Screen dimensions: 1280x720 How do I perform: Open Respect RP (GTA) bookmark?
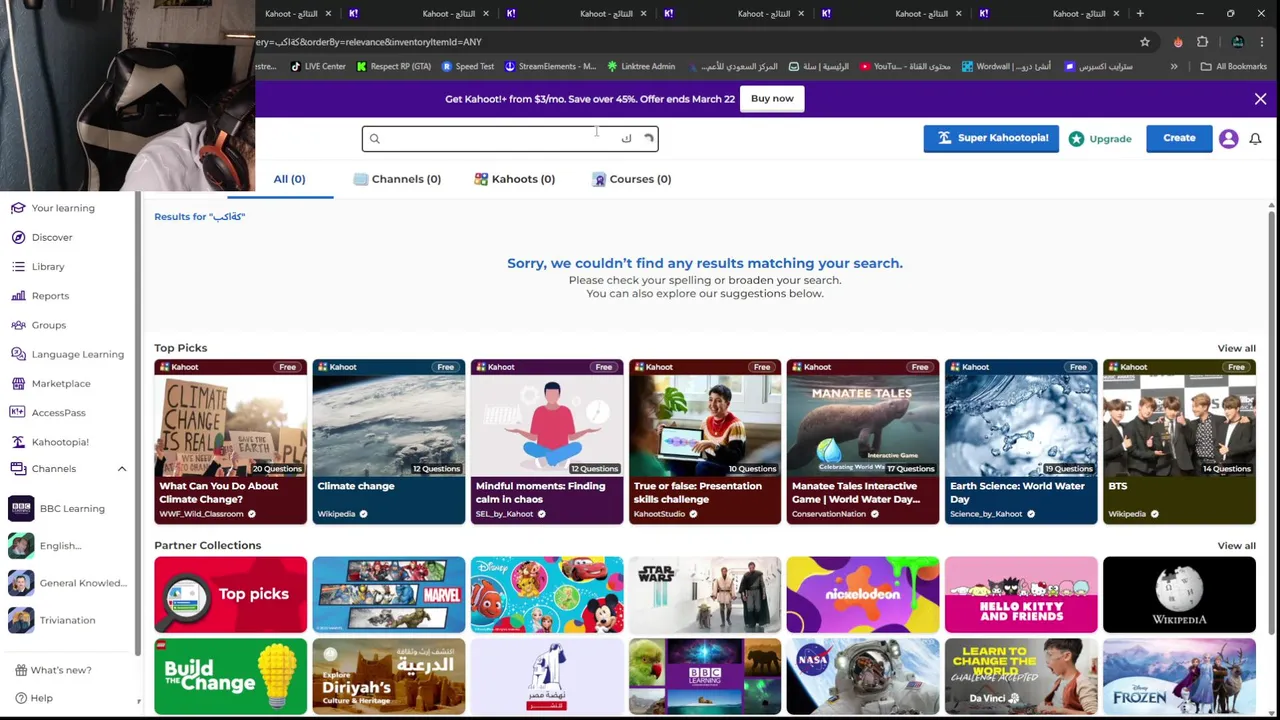click(x=394, y=67)
